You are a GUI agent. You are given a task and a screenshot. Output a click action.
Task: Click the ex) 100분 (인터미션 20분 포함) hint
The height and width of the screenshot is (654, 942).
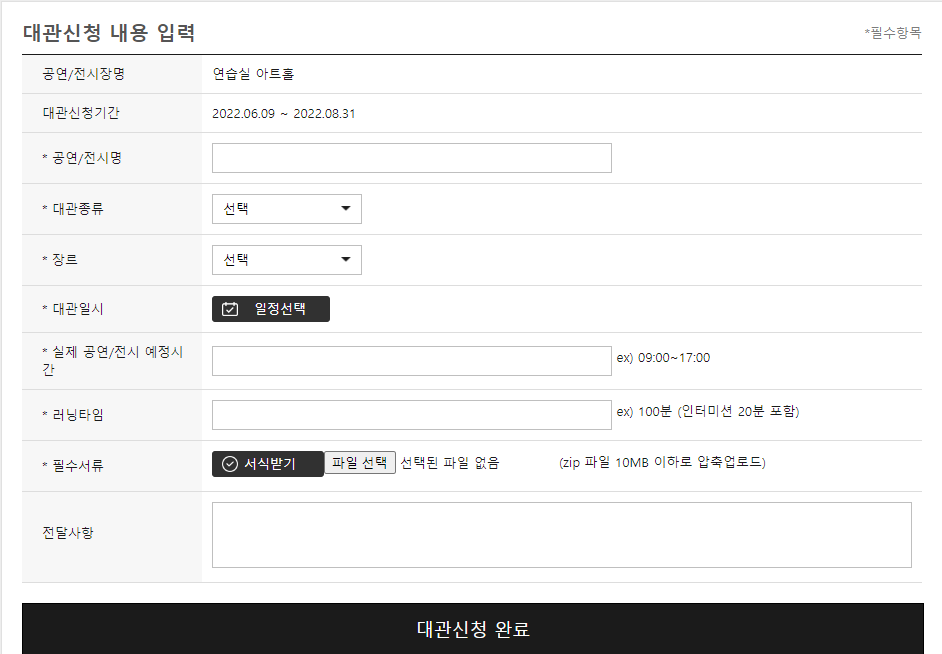(x=708, y=411)
